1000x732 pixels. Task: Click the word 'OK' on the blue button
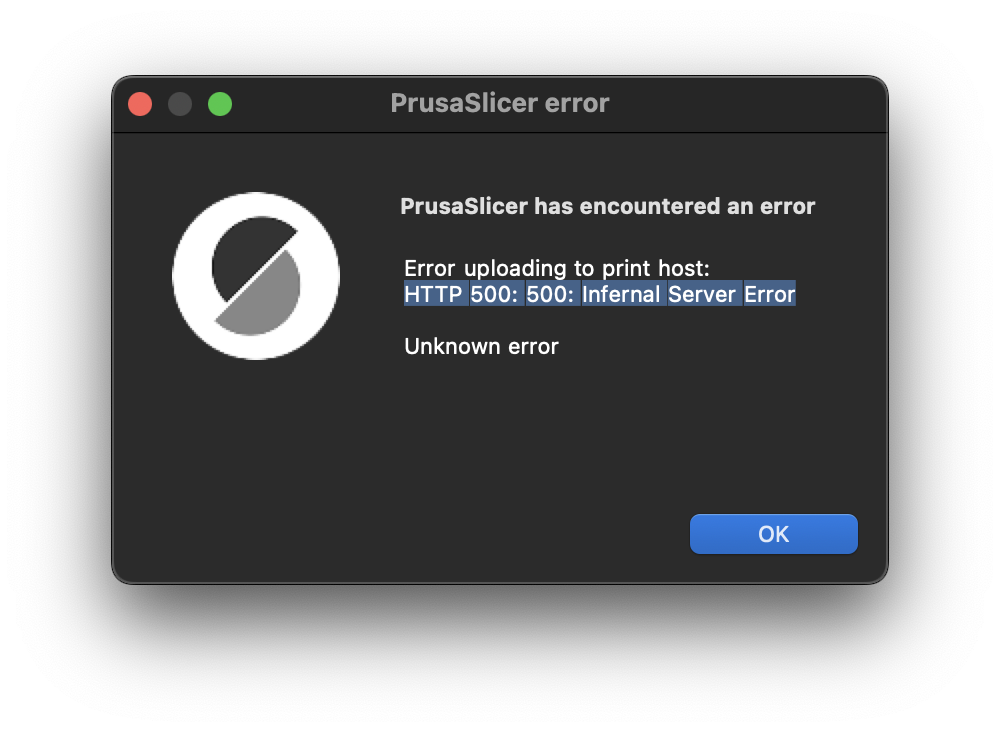tap(773, 533)
